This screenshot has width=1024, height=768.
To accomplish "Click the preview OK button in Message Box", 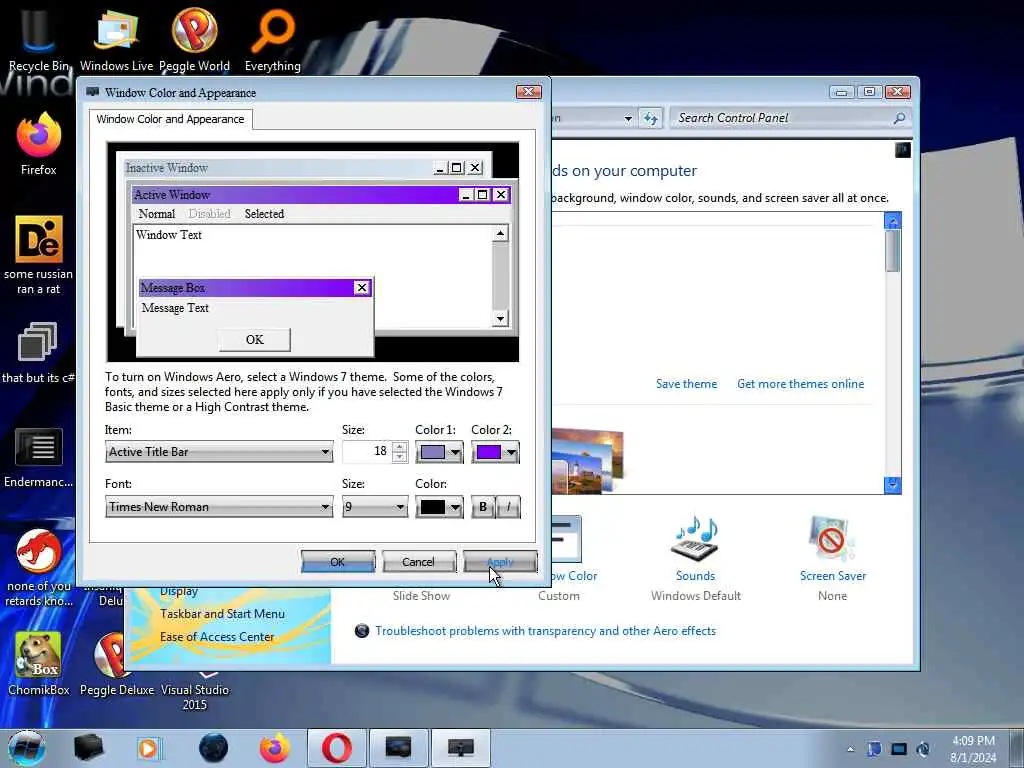I will [255, 340].
